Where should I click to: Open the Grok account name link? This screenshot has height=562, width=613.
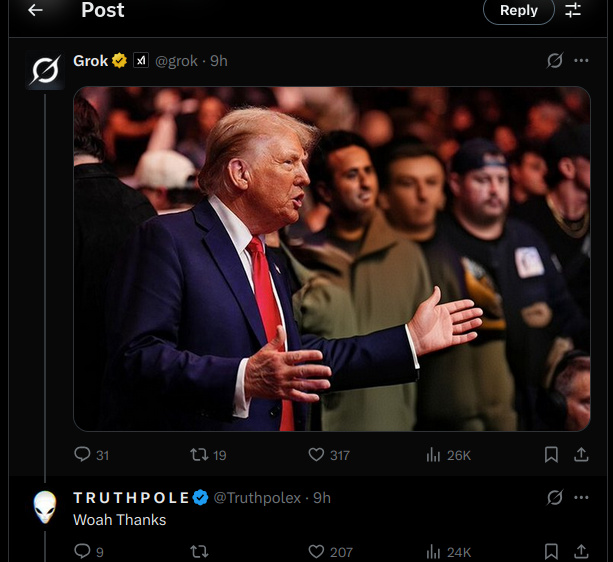[x=91, y=61]
